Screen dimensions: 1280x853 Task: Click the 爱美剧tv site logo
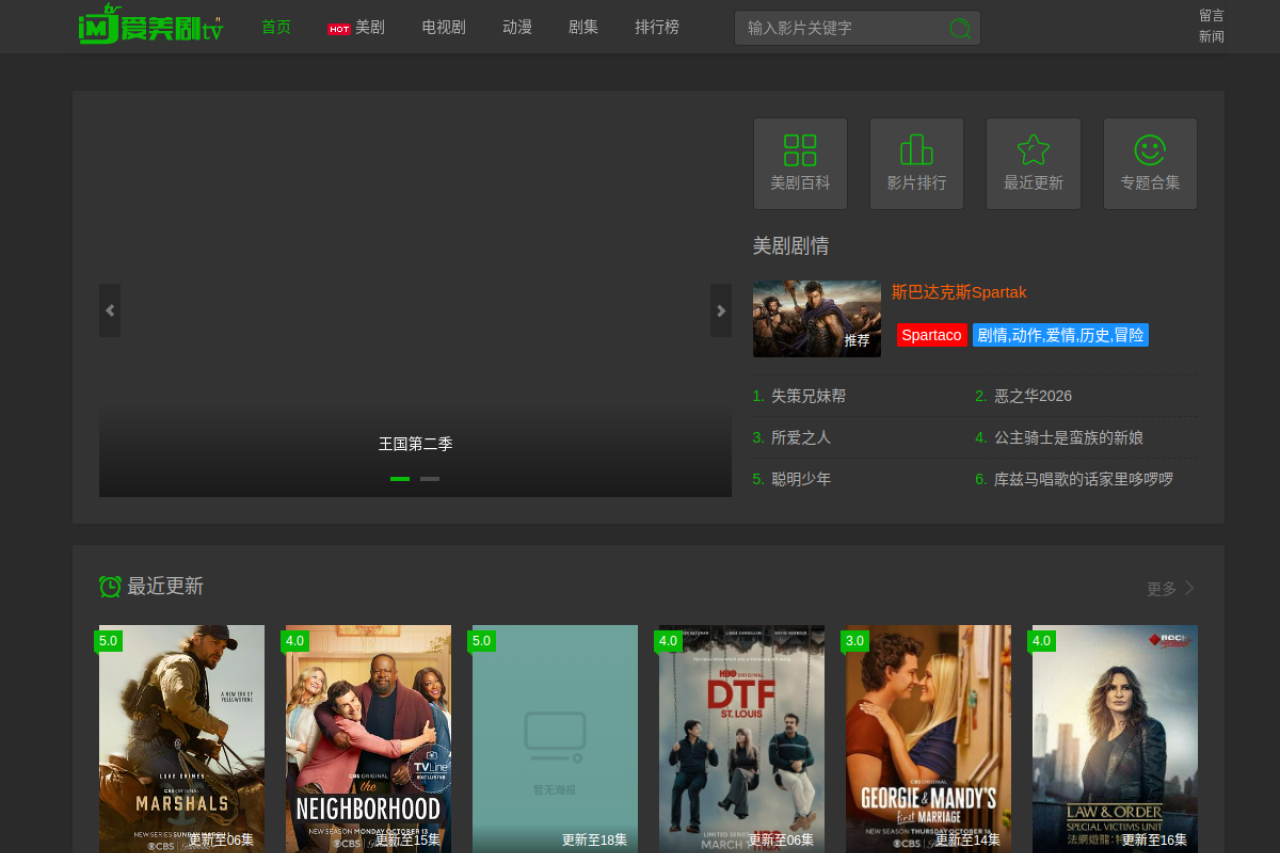coord(151,26)
